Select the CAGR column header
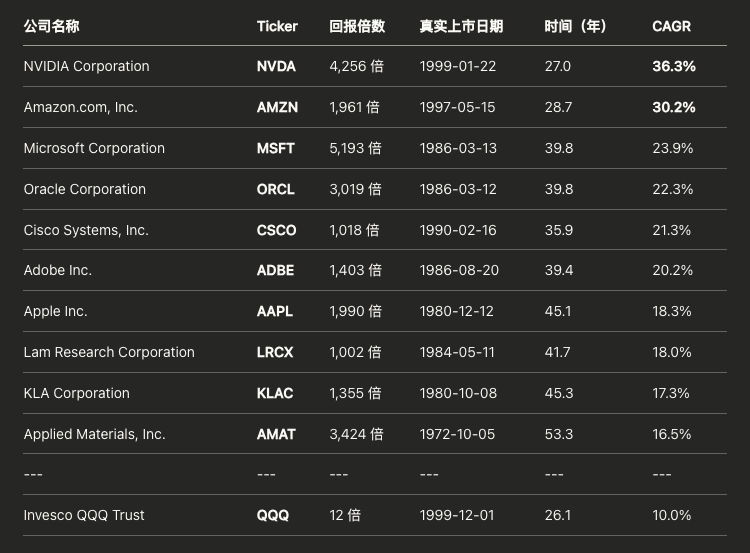 coord(671,26)
